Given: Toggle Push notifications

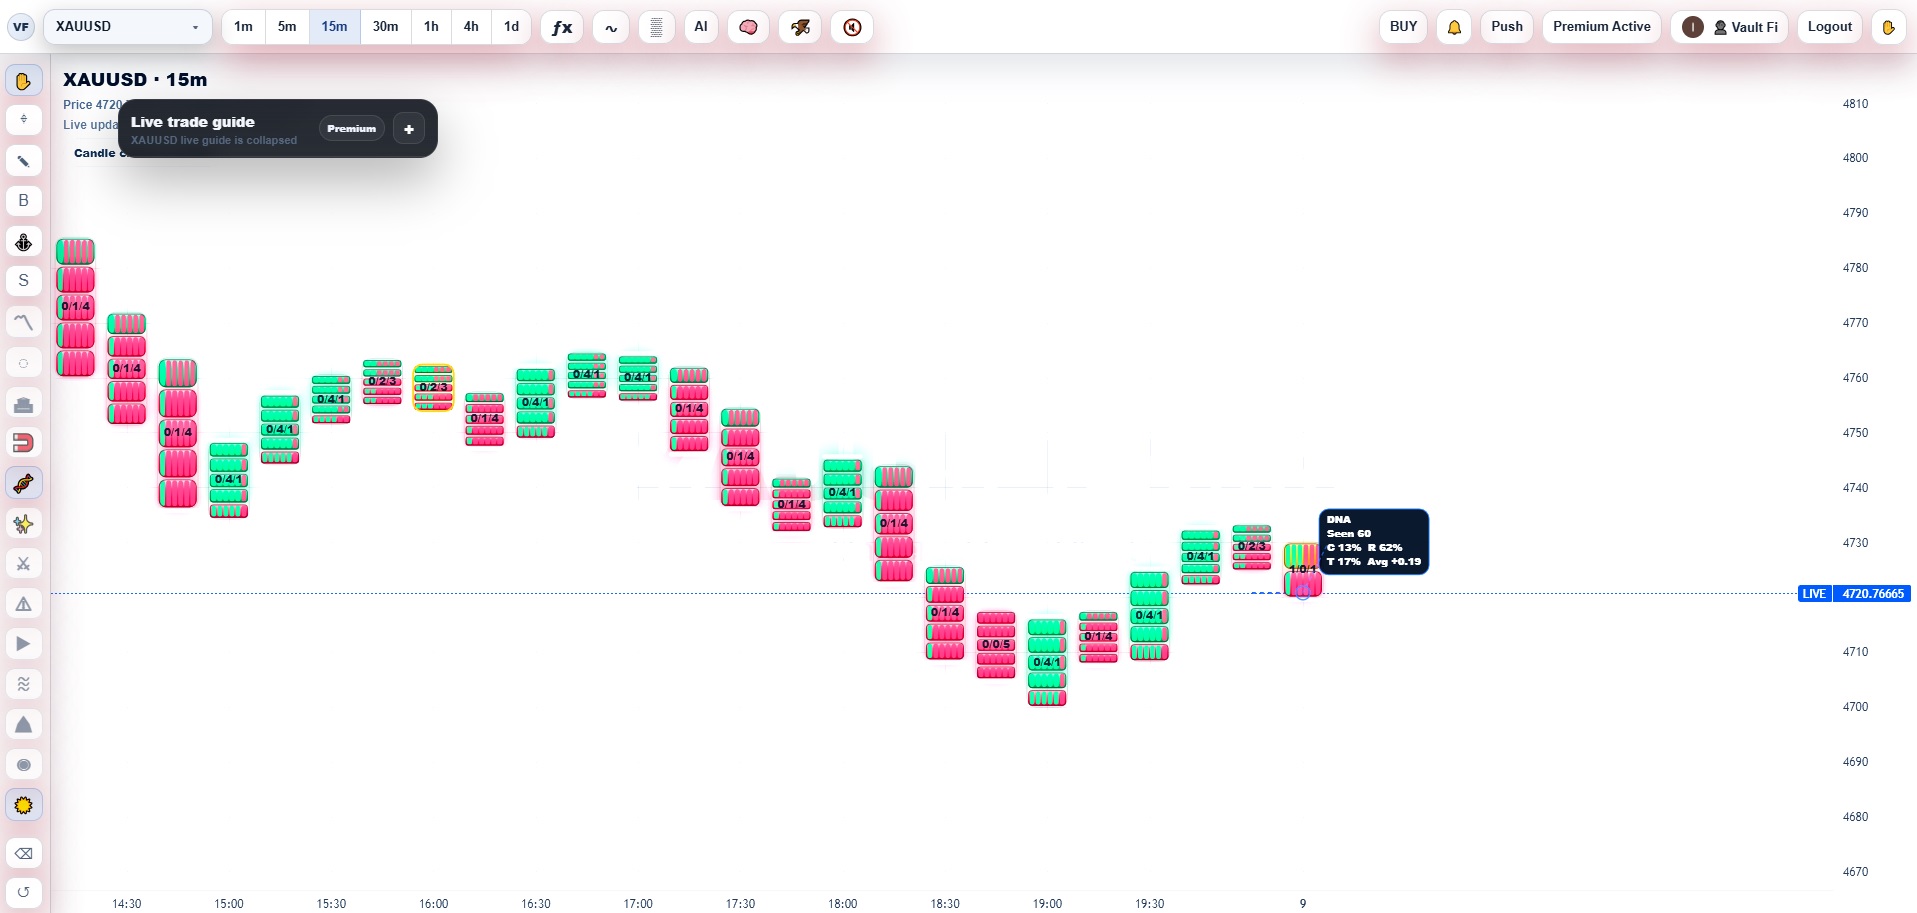Looking at the screenshot, I should 1506,27.
